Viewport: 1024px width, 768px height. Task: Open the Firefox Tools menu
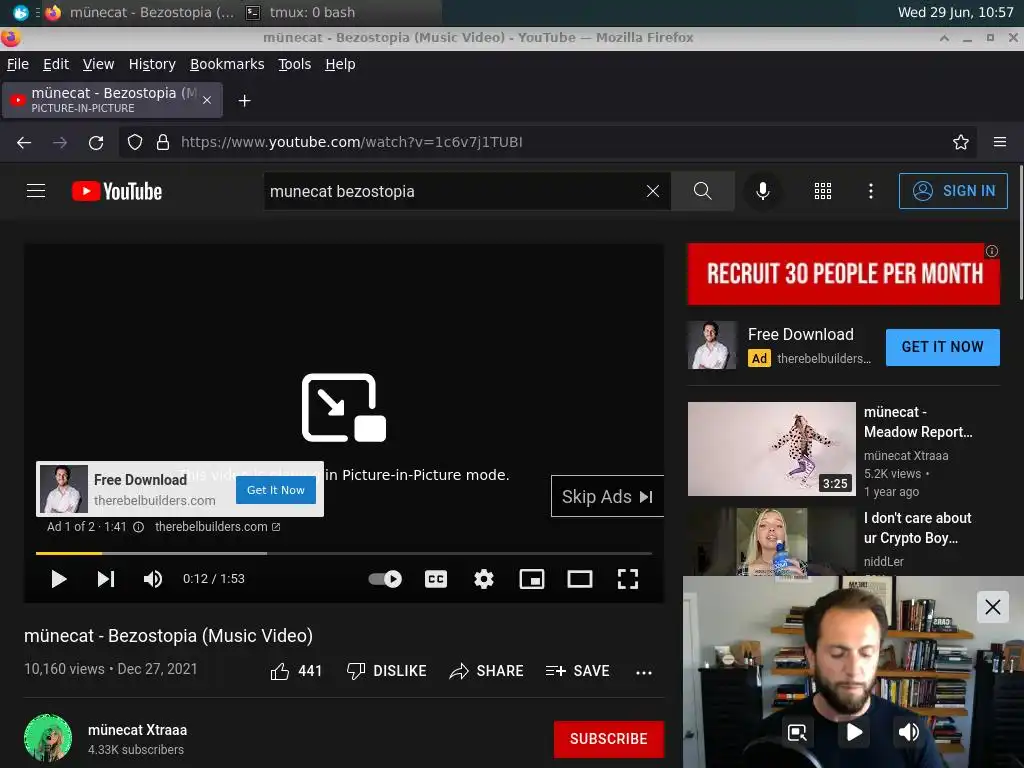pyautogui.click(x=295, y=64)
